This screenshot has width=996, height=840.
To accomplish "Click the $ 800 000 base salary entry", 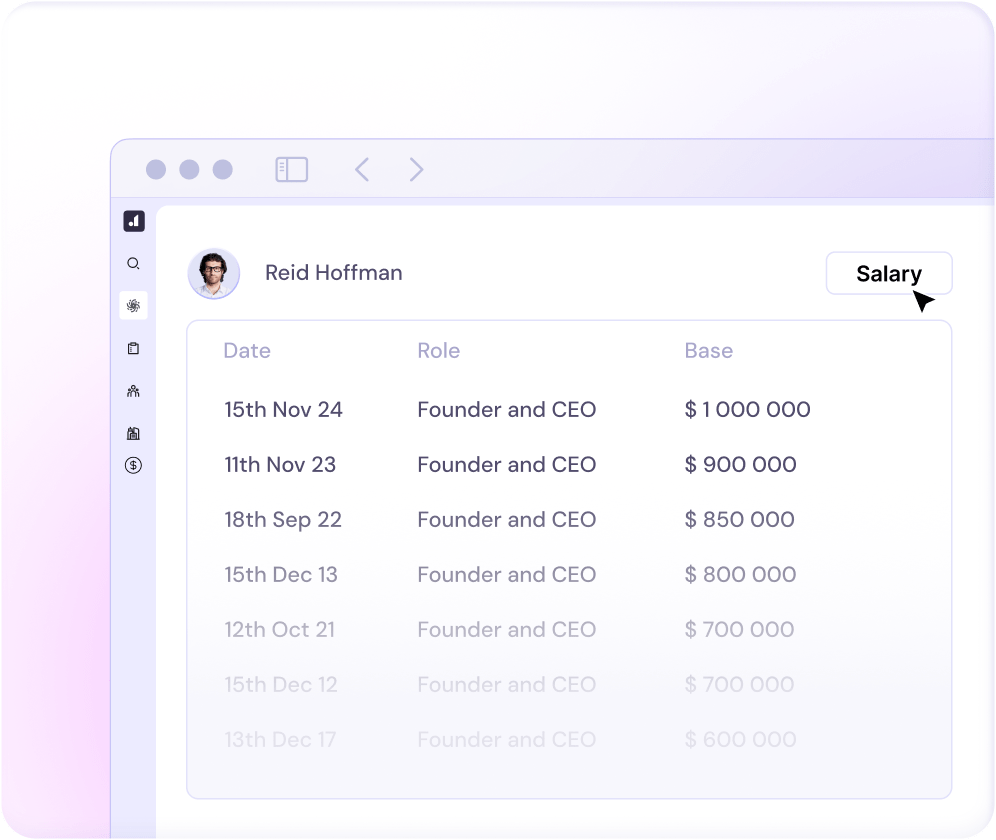I will click(740, 575).
